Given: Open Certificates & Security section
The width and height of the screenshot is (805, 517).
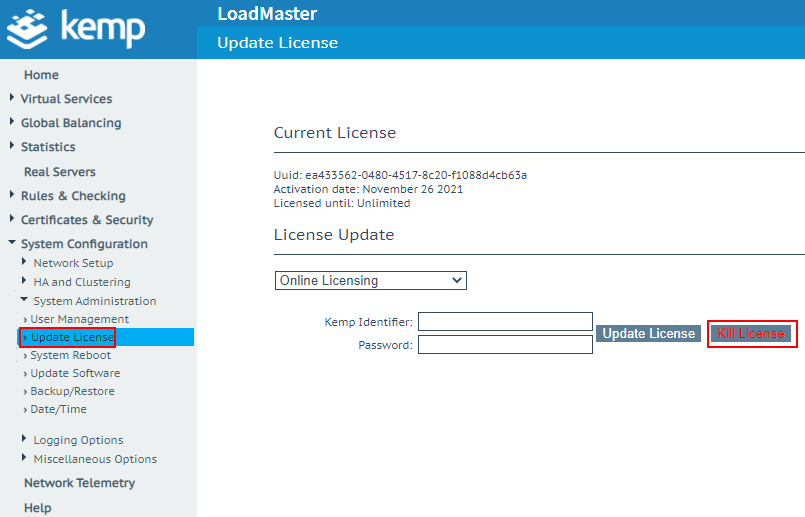Looking at the screenshot, I should [87, 220].
